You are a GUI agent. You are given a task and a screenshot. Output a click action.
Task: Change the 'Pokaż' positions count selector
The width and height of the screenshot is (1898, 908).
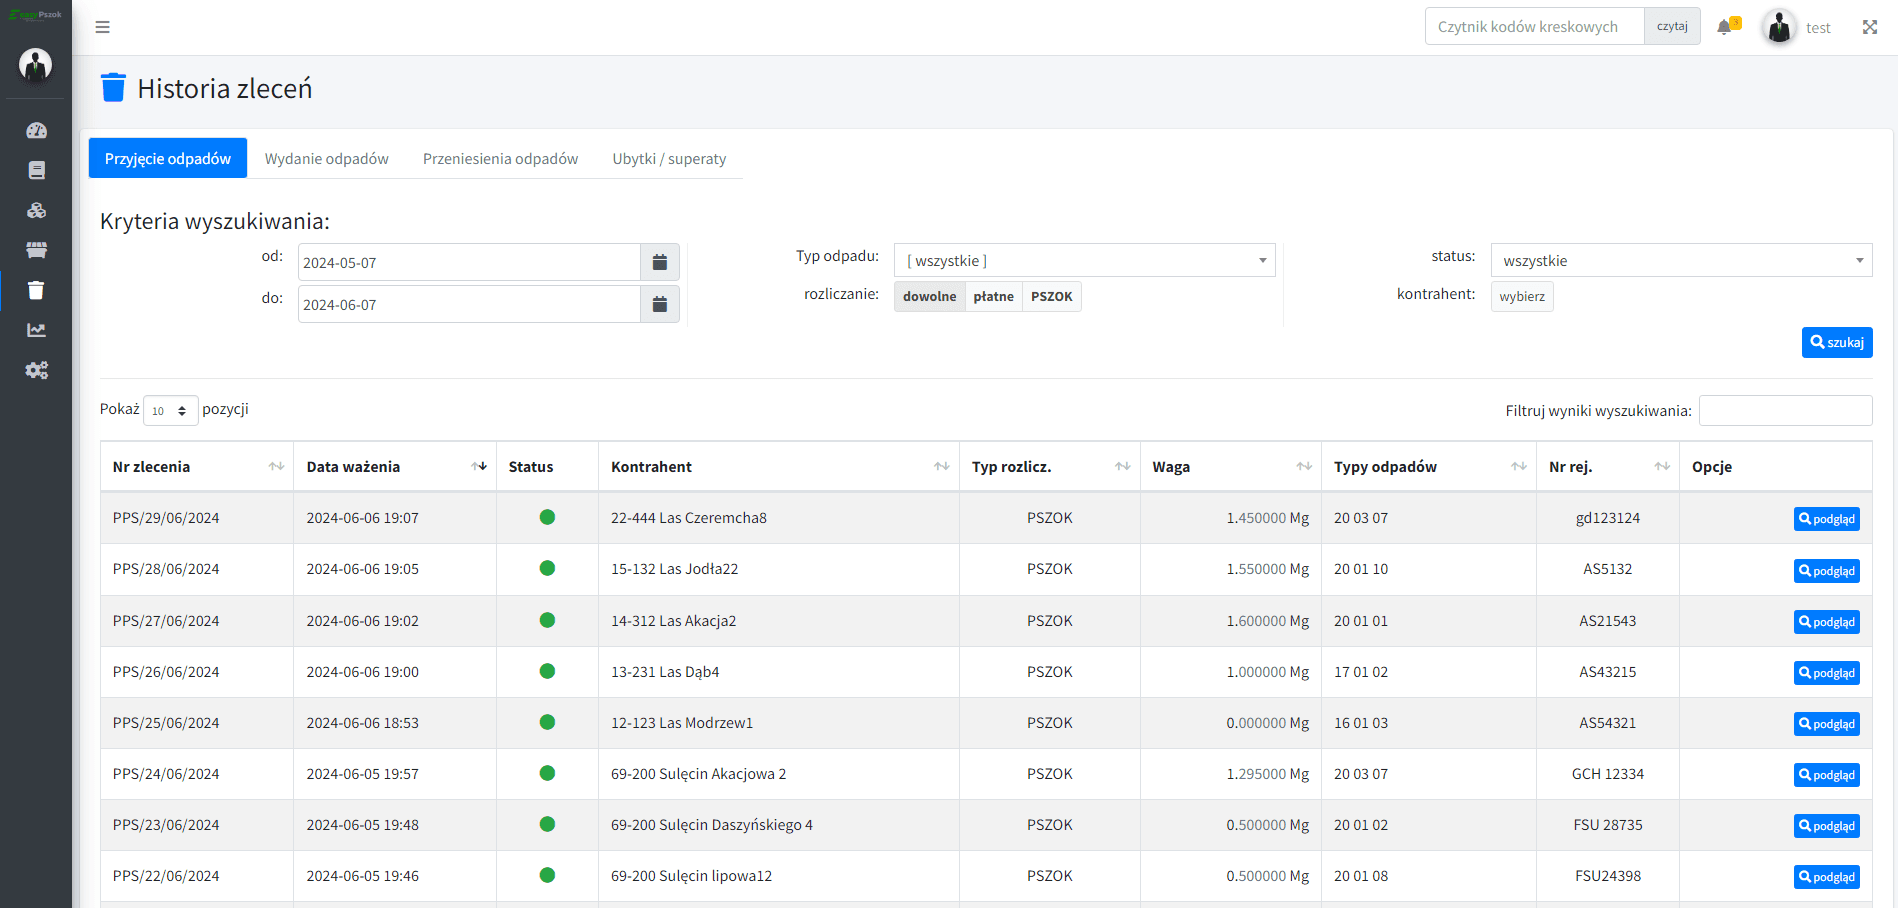(170, 411)
